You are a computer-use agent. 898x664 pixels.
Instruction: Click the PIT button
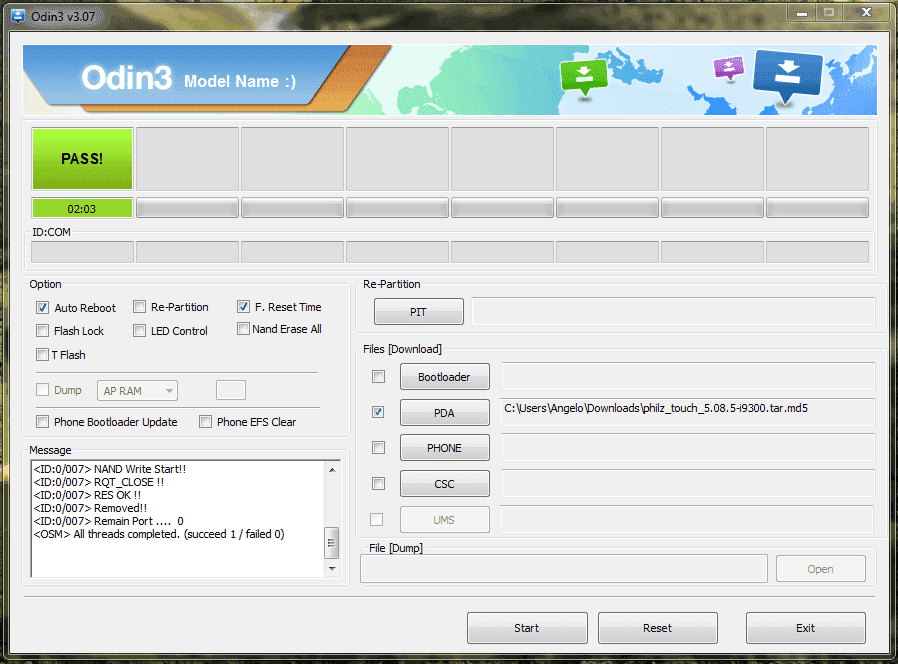[419, 312]
